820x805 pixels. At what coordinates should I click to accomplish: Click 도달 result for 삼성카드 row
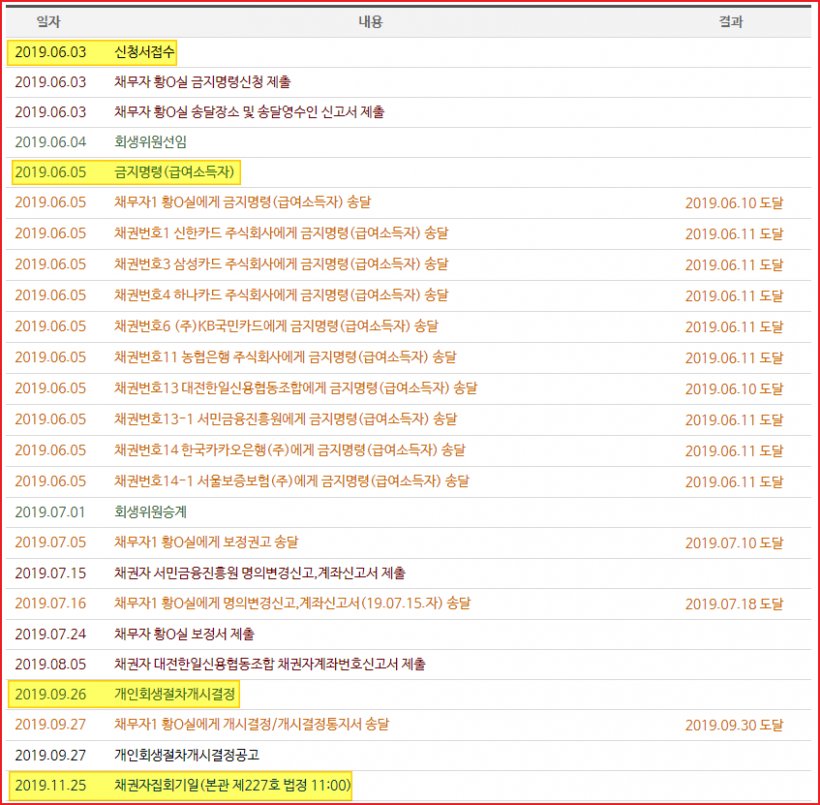pyautogui.click(x=734, y=265)
